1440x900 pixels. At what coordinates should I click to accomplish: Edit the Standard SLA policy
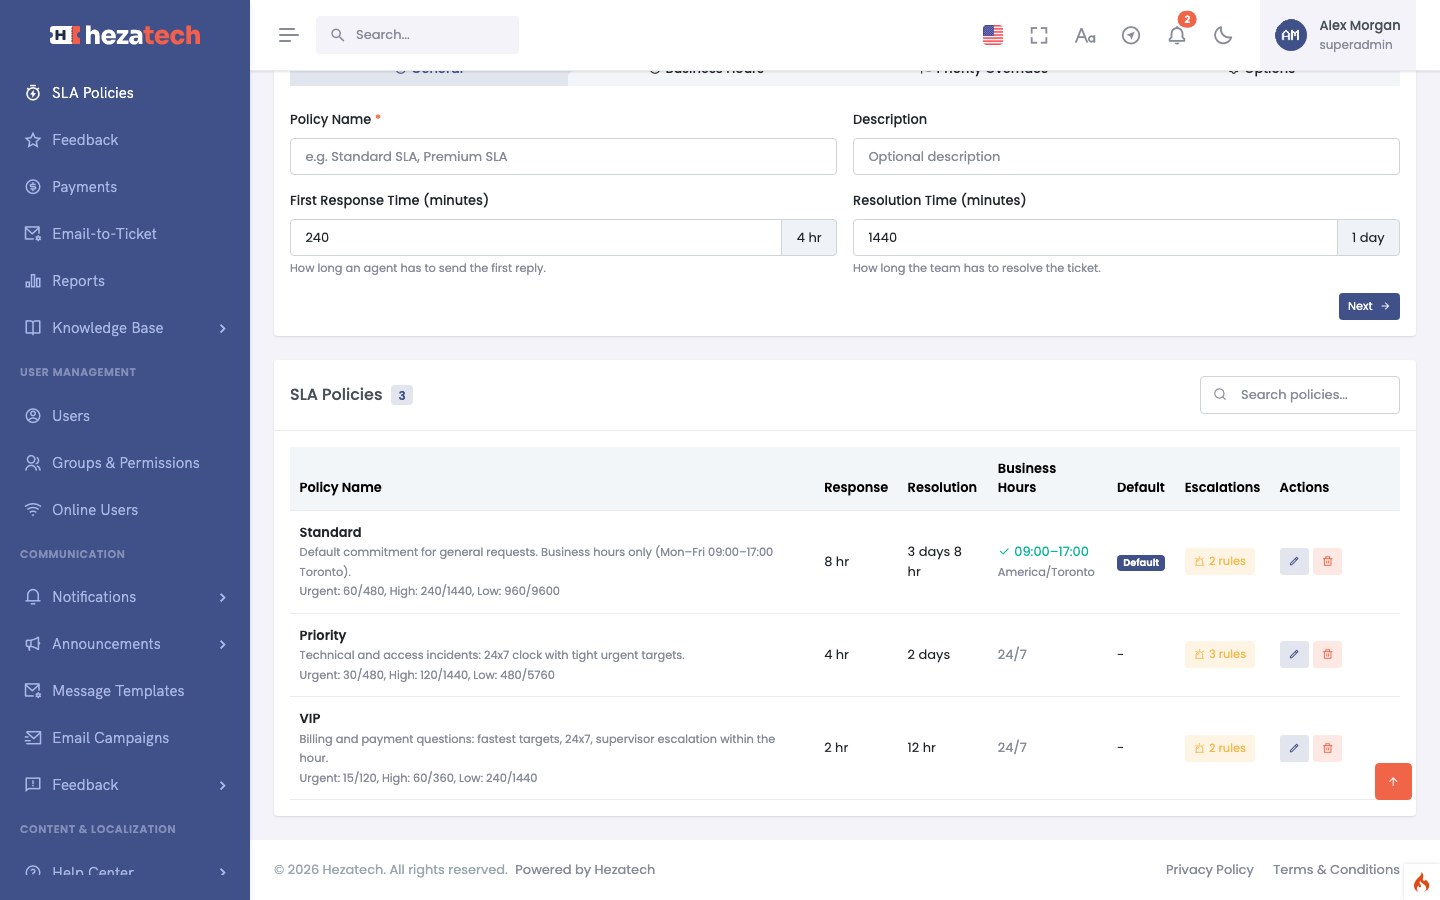(1294, 561)
